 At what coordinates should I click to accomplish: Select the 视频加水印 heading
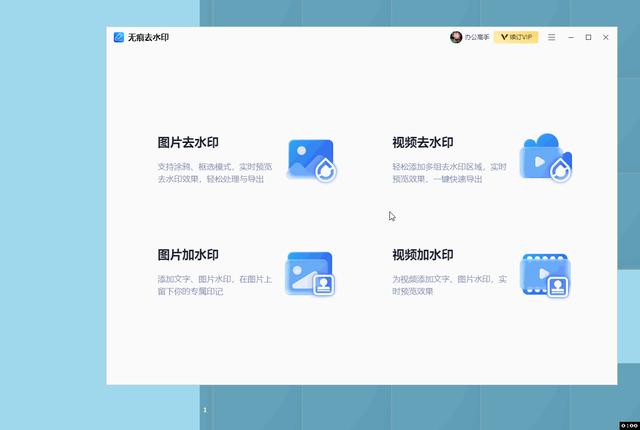point(423,255)
